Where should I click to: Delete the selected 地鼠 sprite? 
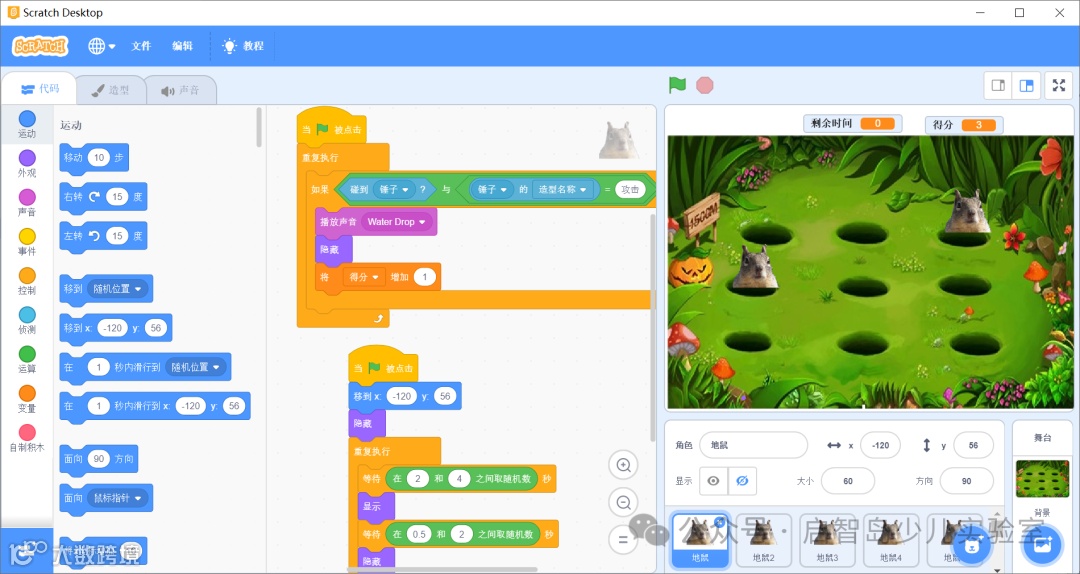tap(720, 522)
